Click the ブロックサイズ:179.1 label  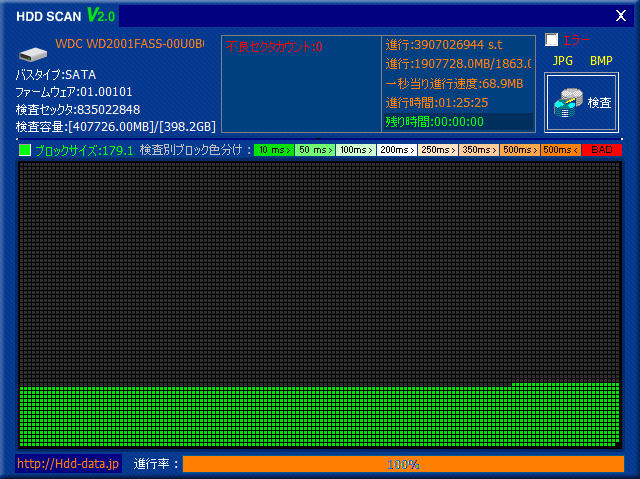coord(84,151)
